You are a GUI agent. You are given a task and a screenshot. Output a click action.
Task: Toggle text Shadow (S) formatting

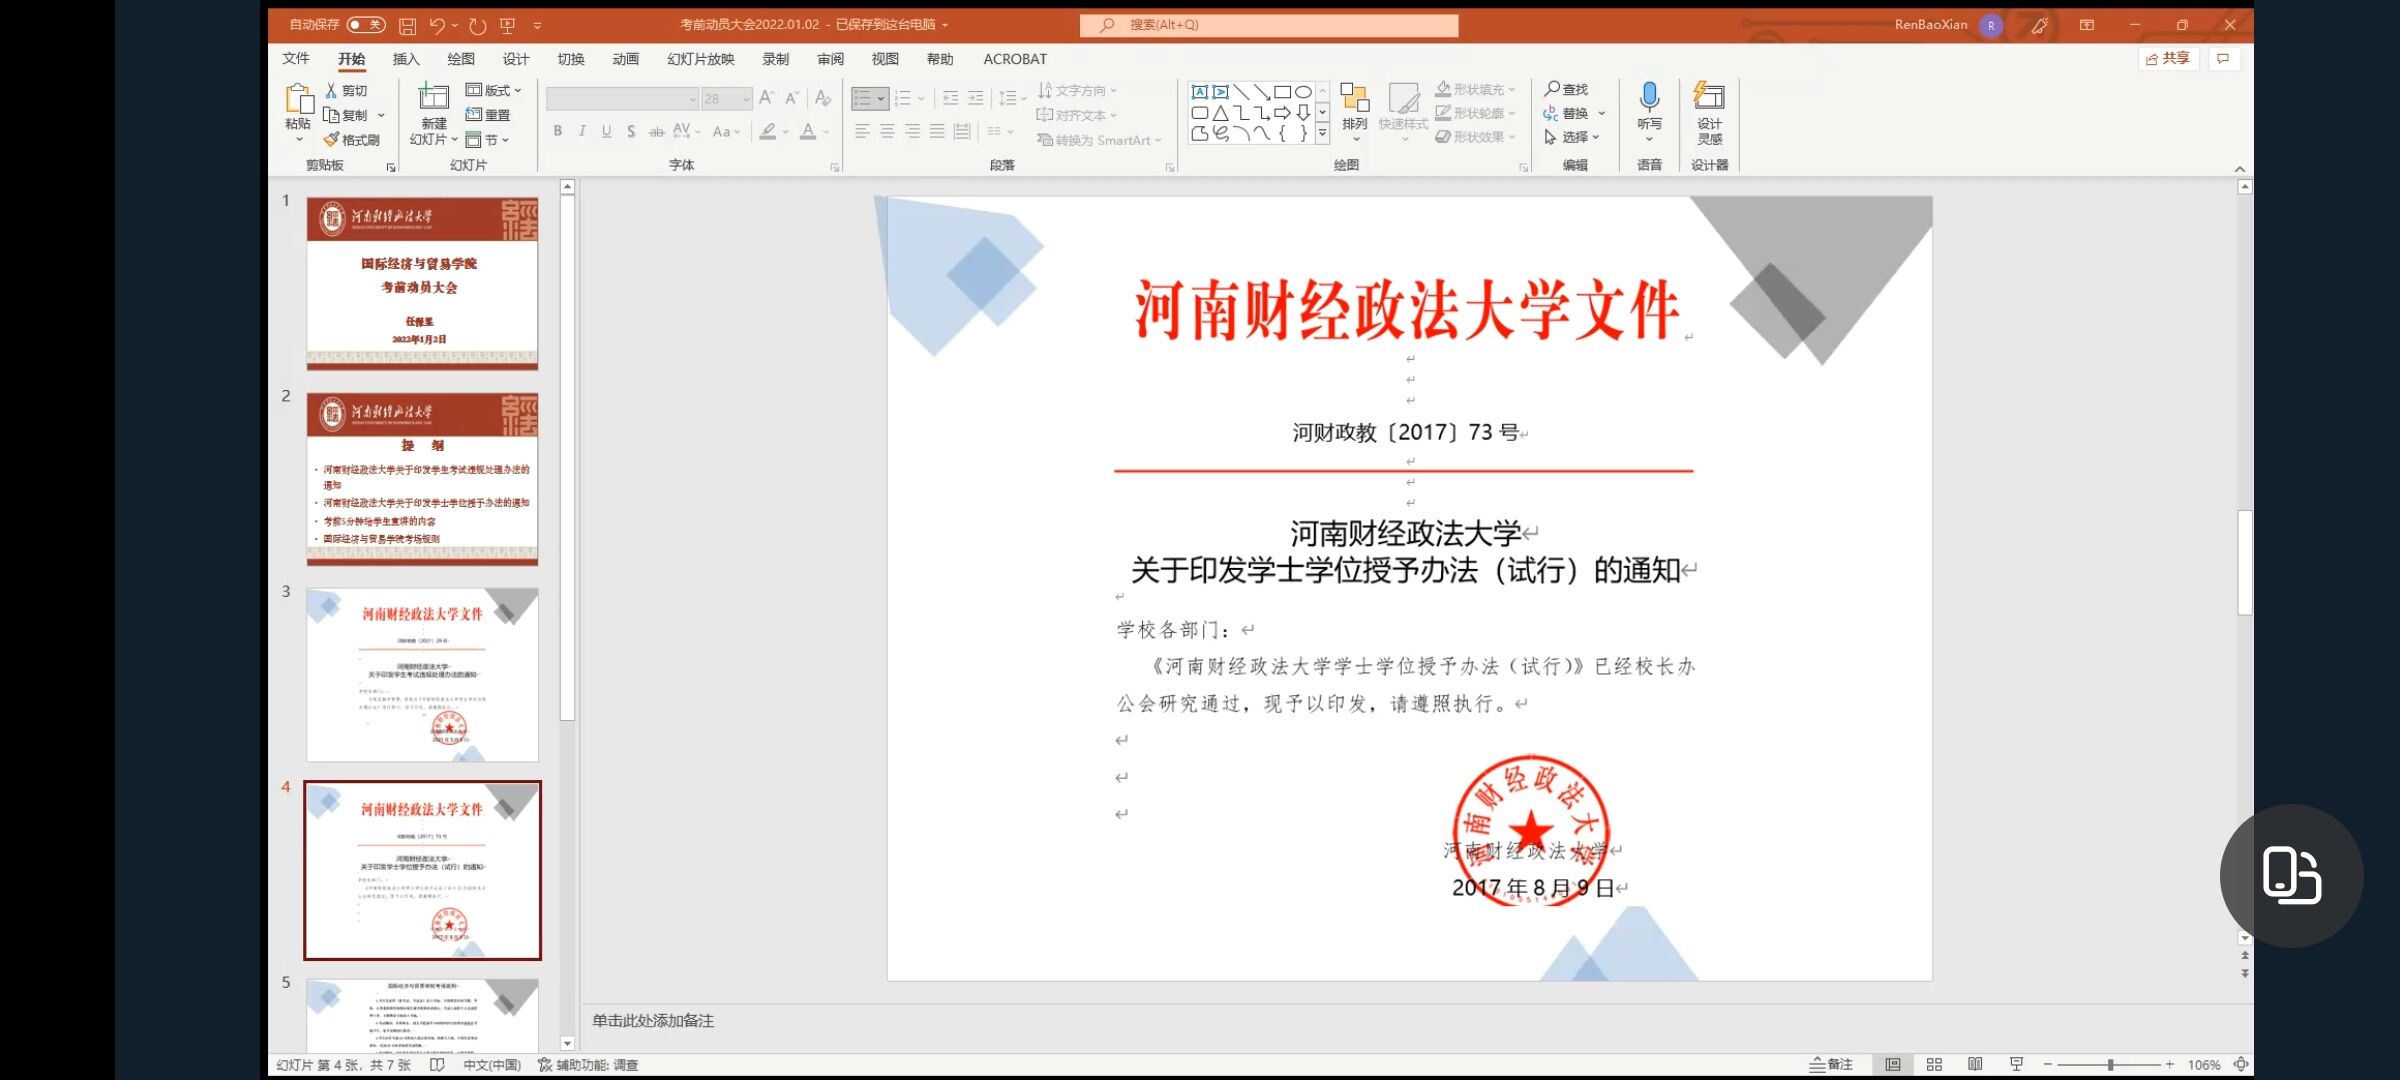[x=631, y=131]
